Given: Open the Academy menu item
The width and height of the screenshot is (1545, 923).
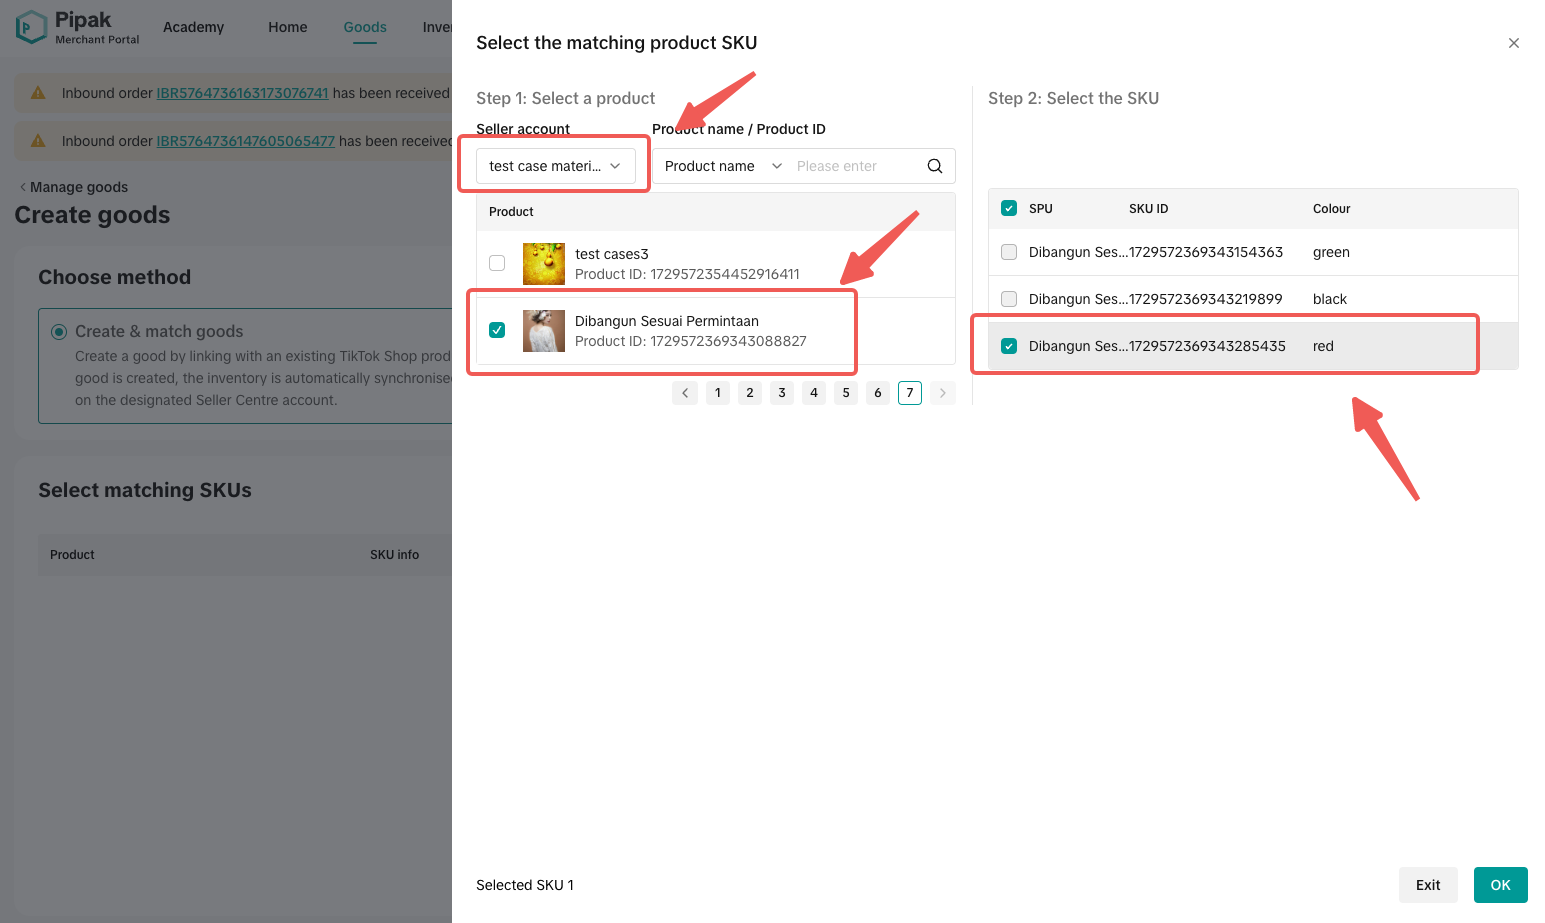Looking at the screenshot, I should (x=193, y=27).
